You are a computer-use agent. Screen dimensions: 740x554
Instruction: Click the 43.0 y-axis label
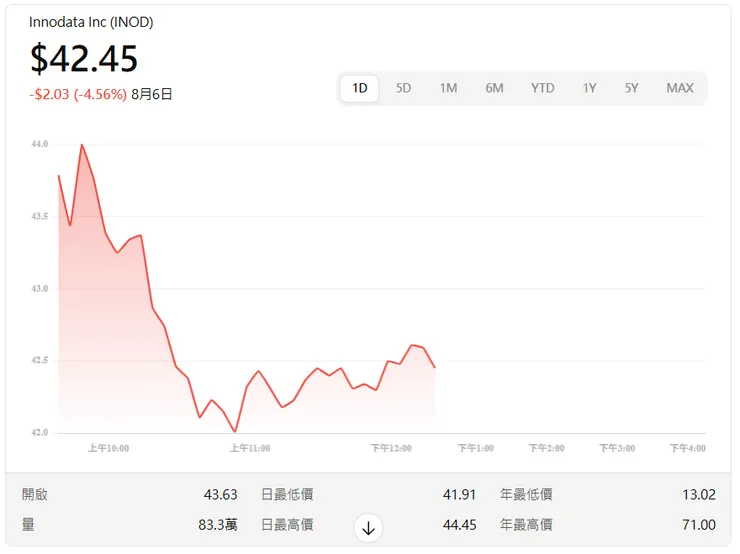pyautogui.click(x=40, y=289)
